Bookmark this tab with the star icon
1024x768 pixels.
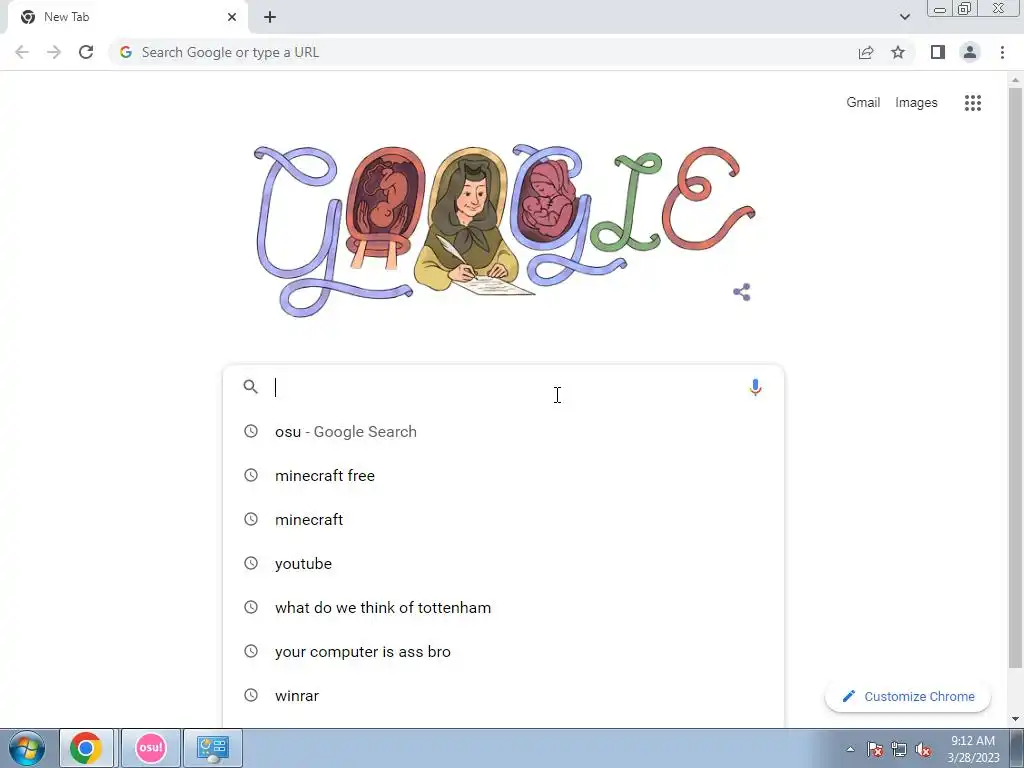pyautogui.click(x=898, y=52)
